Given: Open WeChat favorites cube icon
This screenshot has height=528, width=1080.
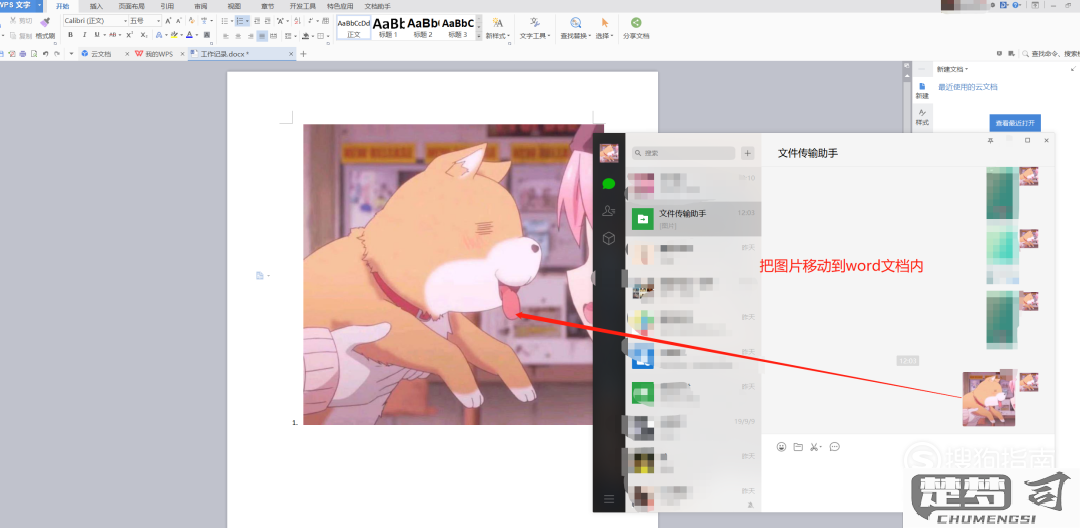Looking at the screenshot, I should [608, 238].
